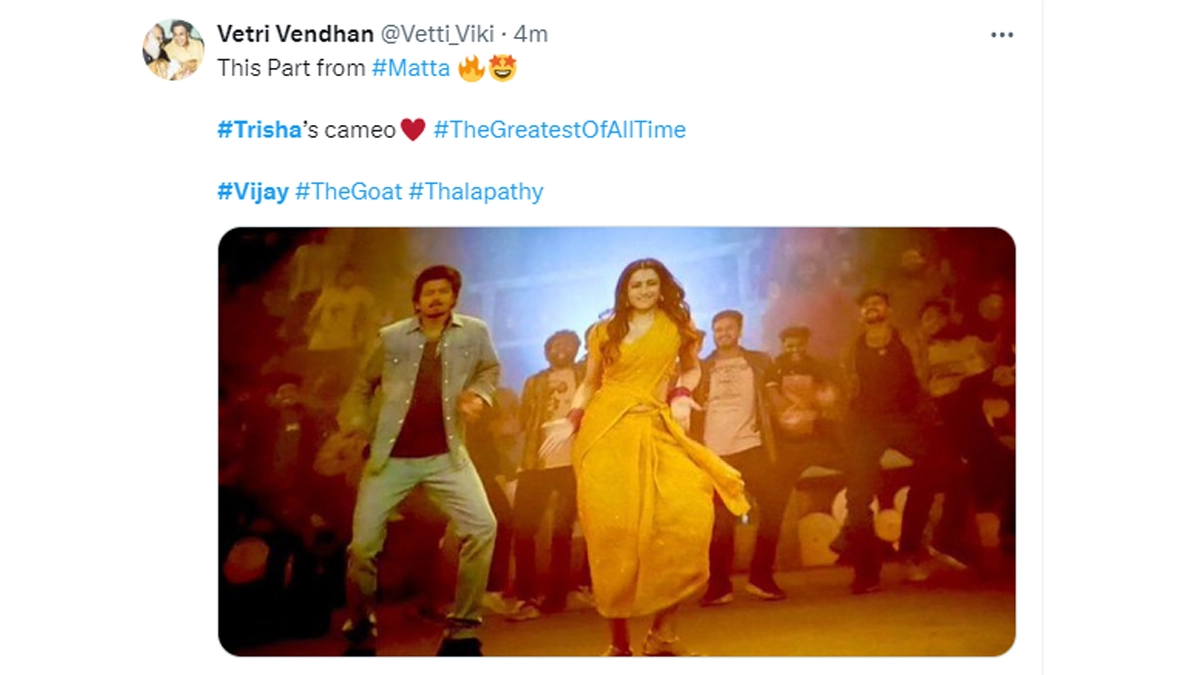Open the tweet's more options menu
Screen dimensions: 1200x675
click(1001, 35)
